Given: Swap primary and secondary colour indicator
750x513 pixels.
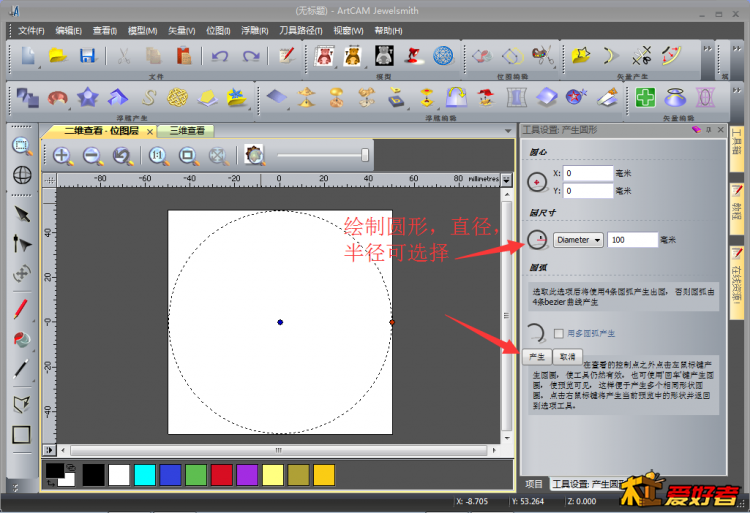Looking at the screenshot, I should 50,483.
